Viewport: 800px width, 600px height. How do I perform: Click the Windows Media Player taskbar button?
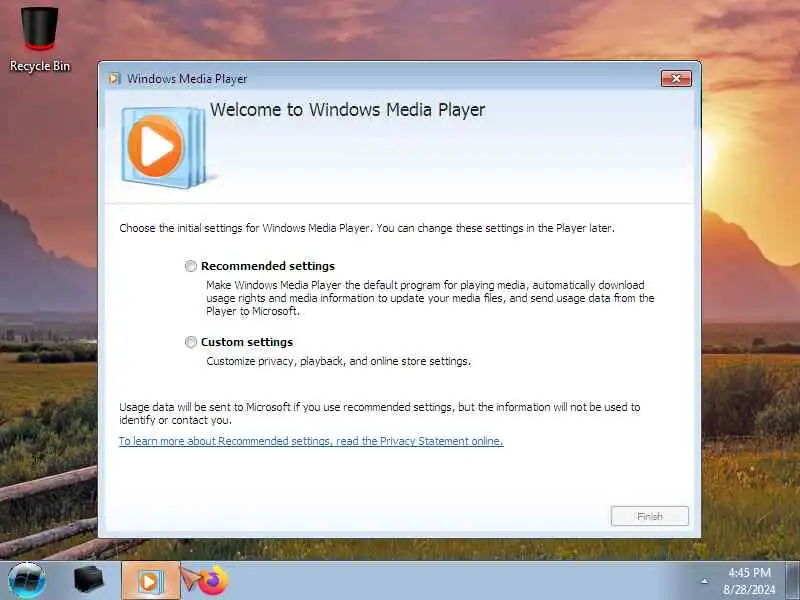coord(150,581)
